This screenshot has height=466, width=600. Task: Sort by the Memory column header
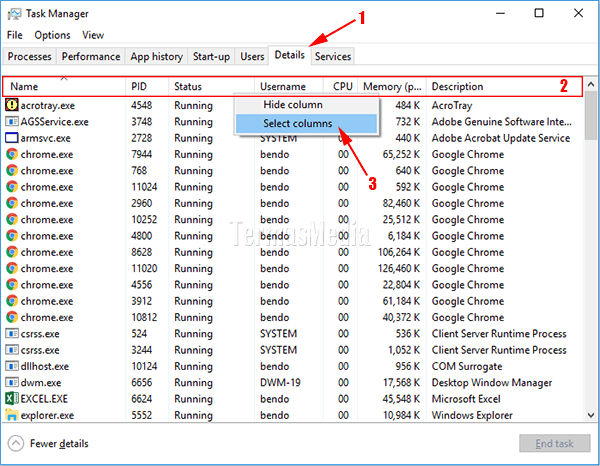point(392,86)
